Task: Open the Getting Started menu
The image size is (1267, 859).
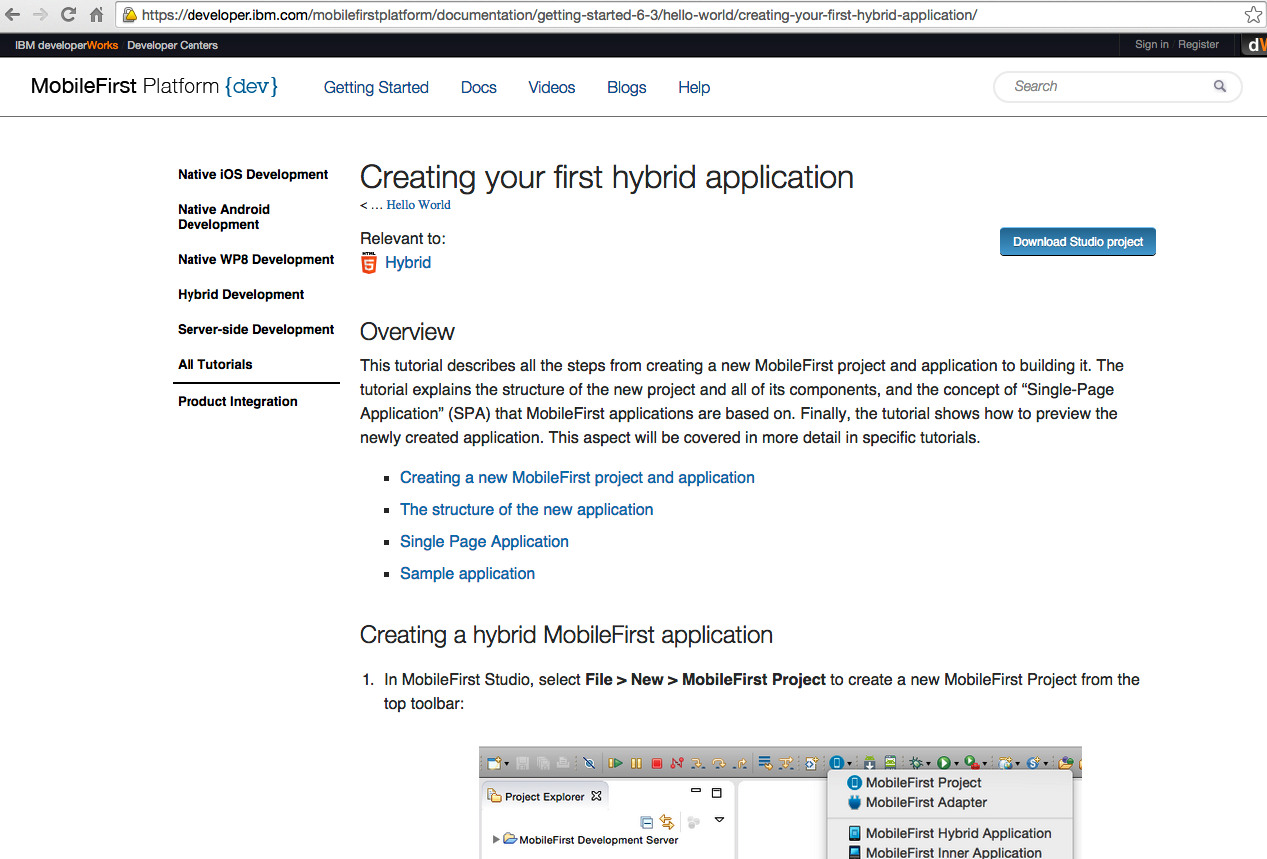Action: pos(376,87)
